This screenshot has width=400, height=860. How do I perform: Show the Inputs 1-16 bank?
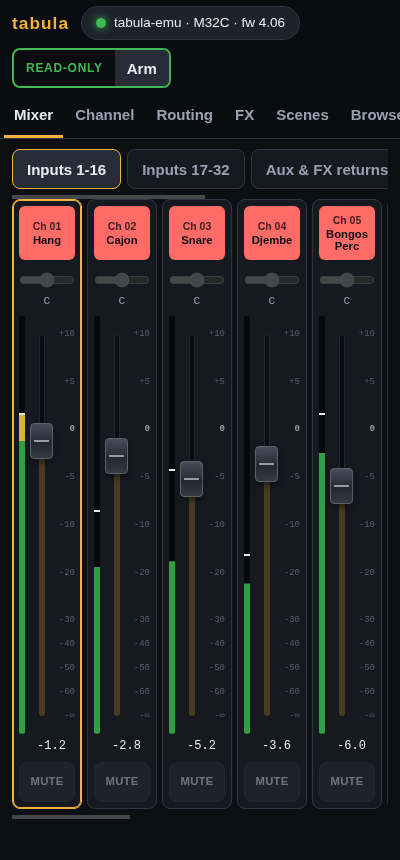tap(66, 169)
